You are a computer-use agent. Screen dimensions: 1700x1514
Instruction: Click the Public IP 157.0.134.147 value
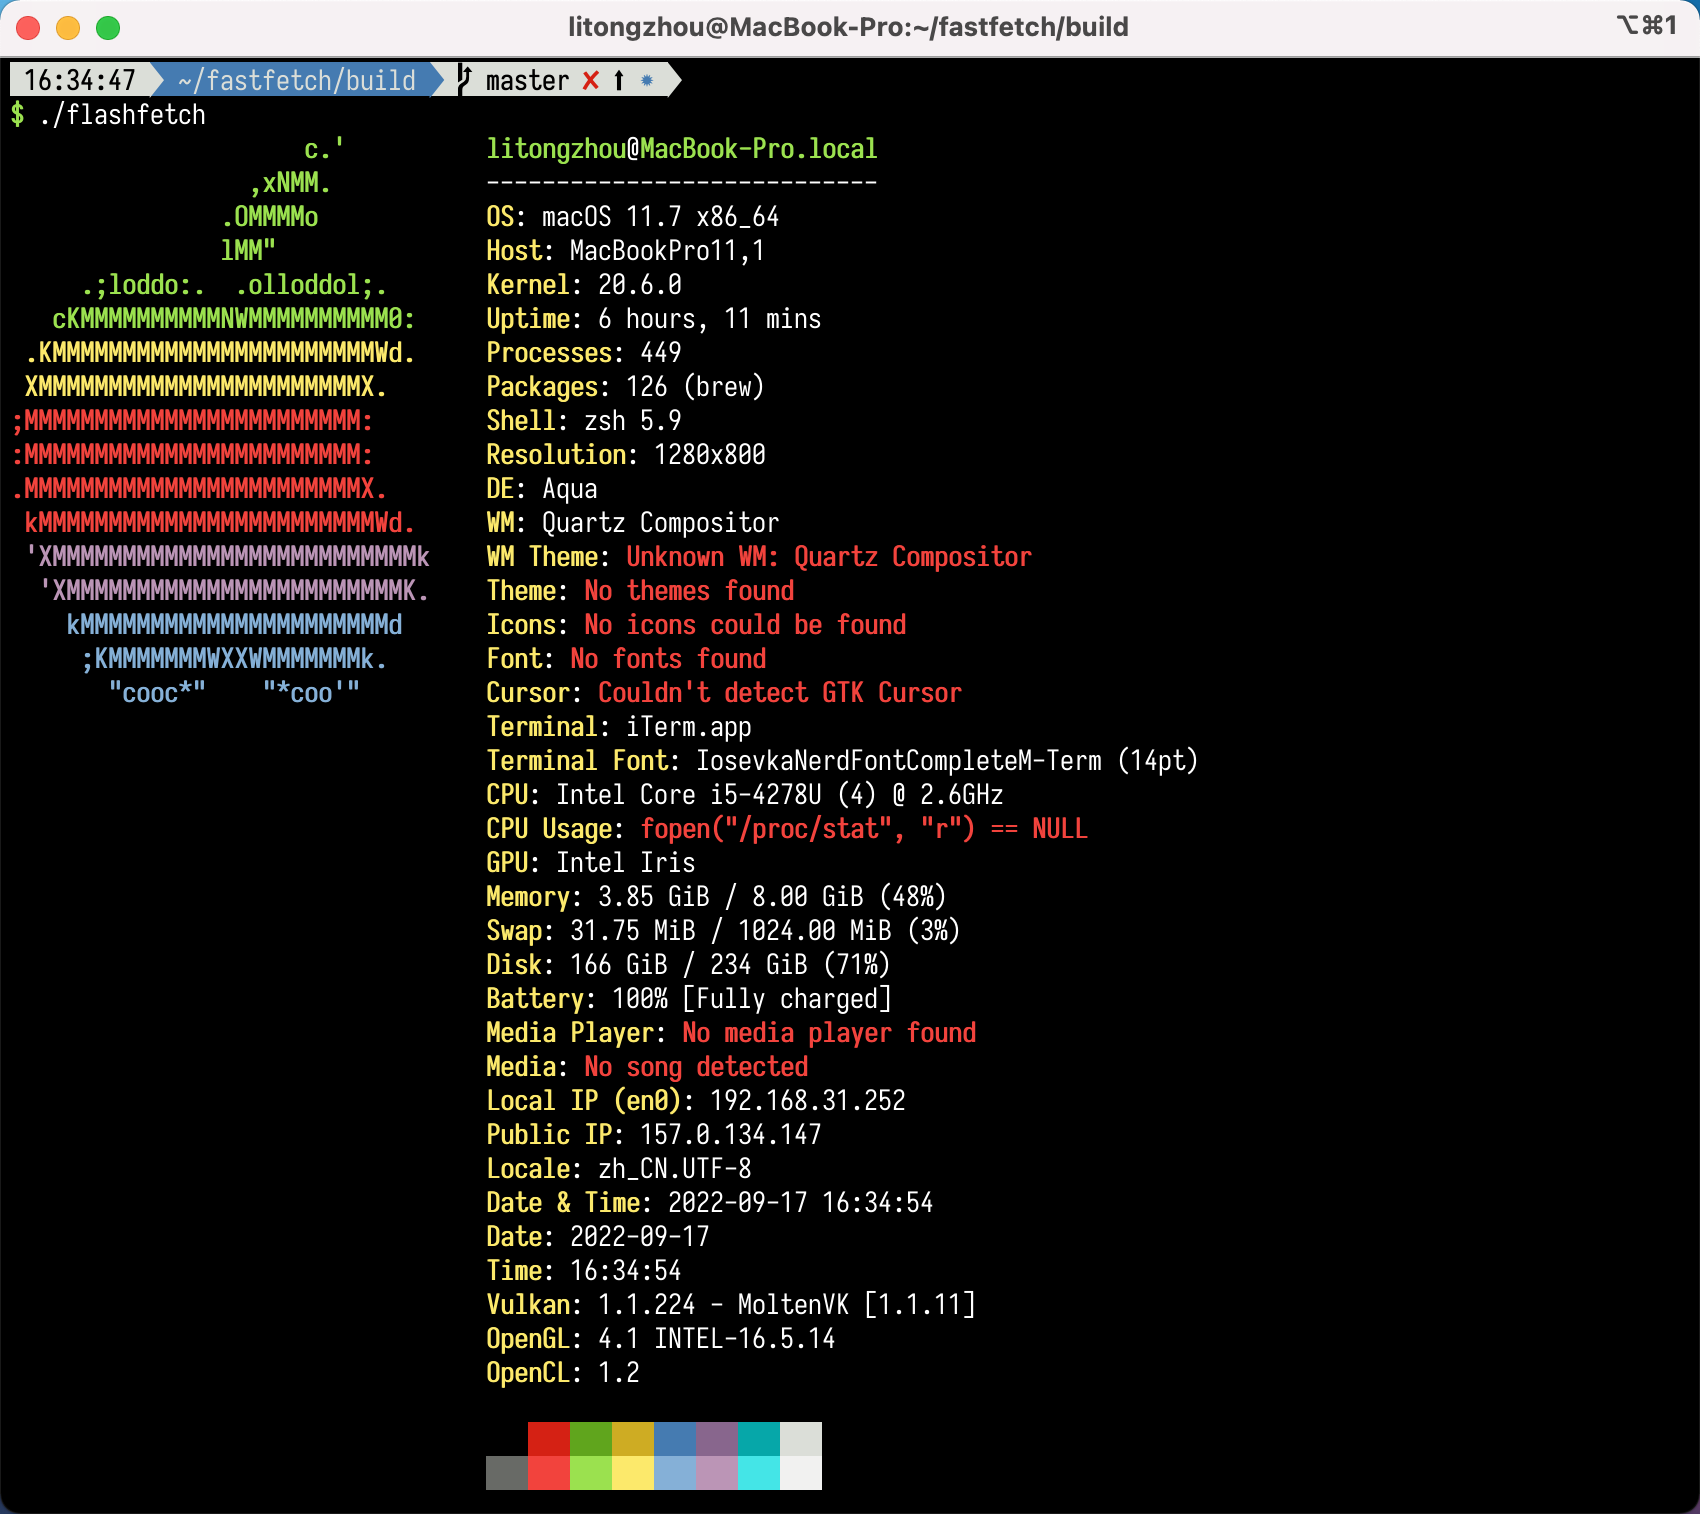[x=731, y=1135]
